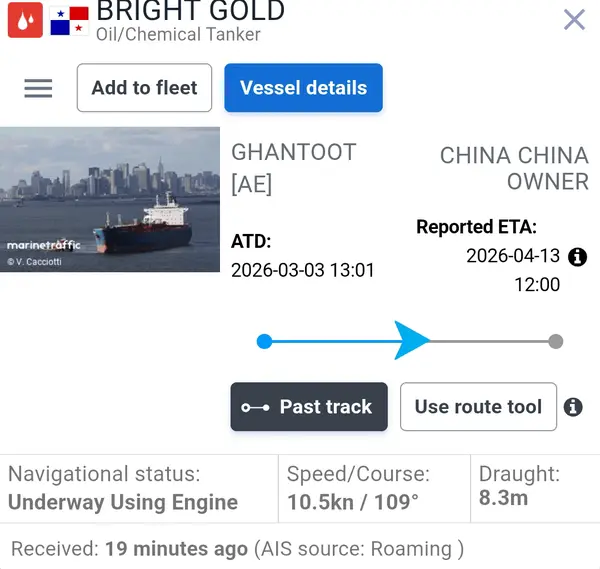This screenshot has width=600, height=569.
Task: Click the info icon beside Reported ETA
Action: (x=577, y=257)
